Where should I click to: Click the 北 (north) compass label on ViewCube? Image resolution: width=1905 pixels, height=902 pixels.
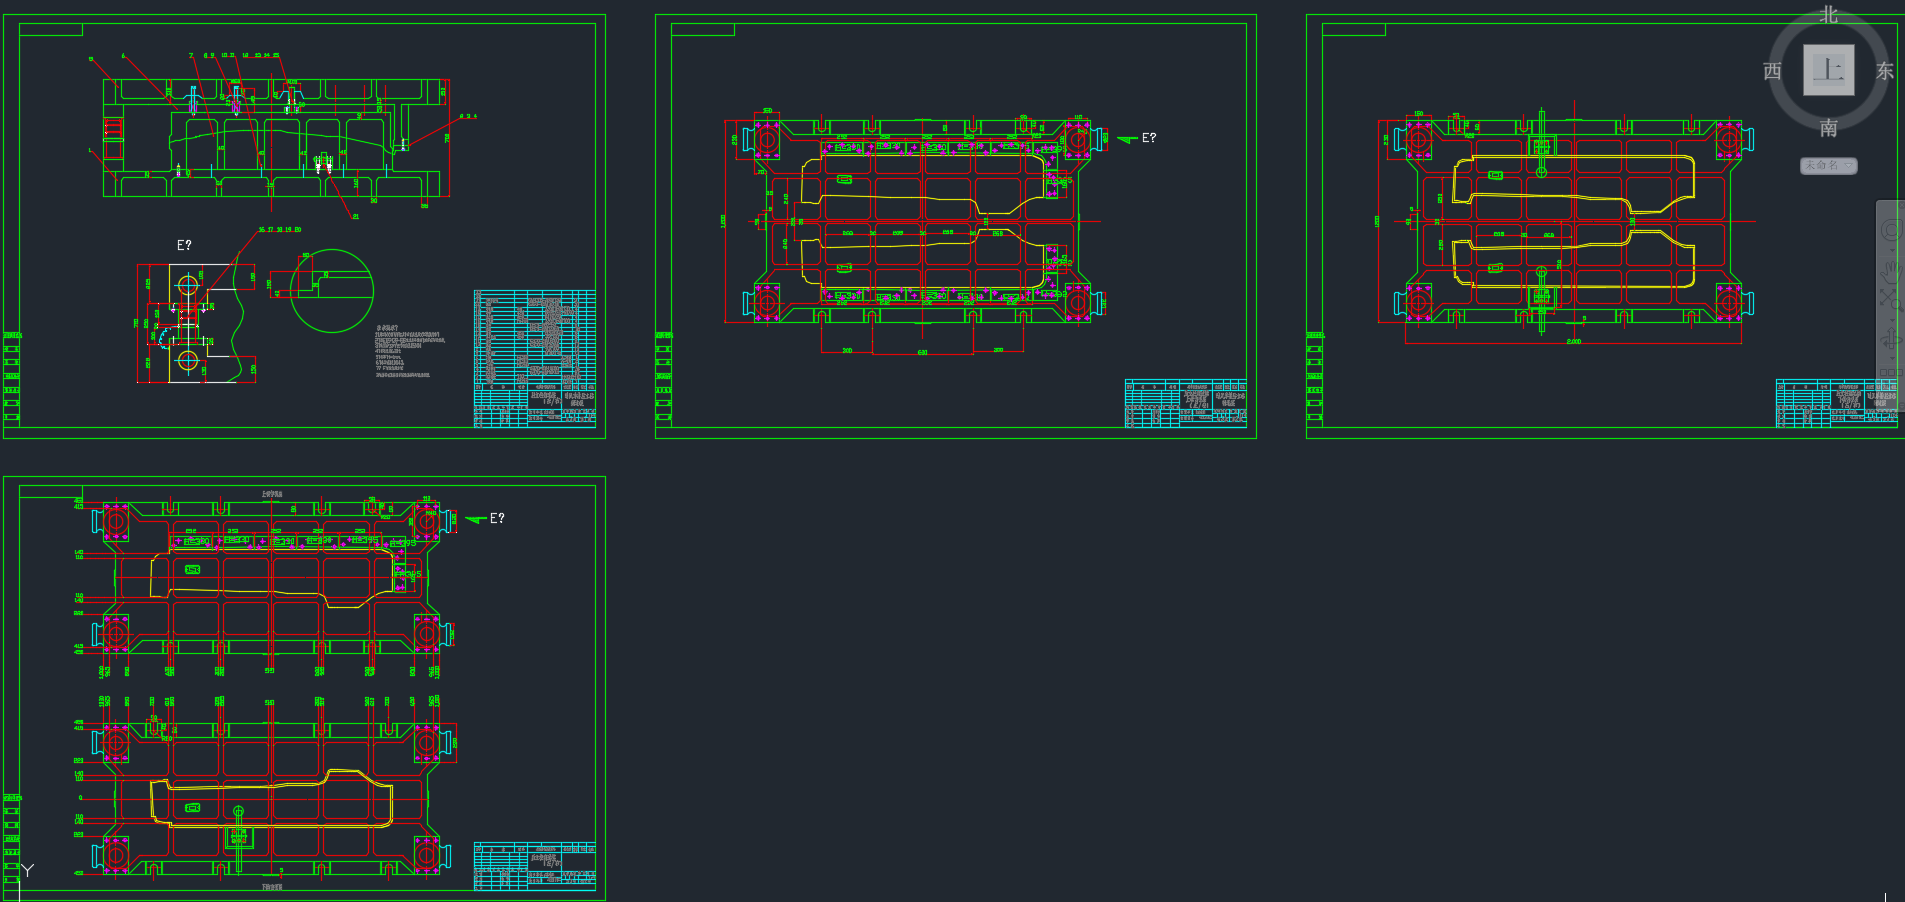coord(1828,14)
